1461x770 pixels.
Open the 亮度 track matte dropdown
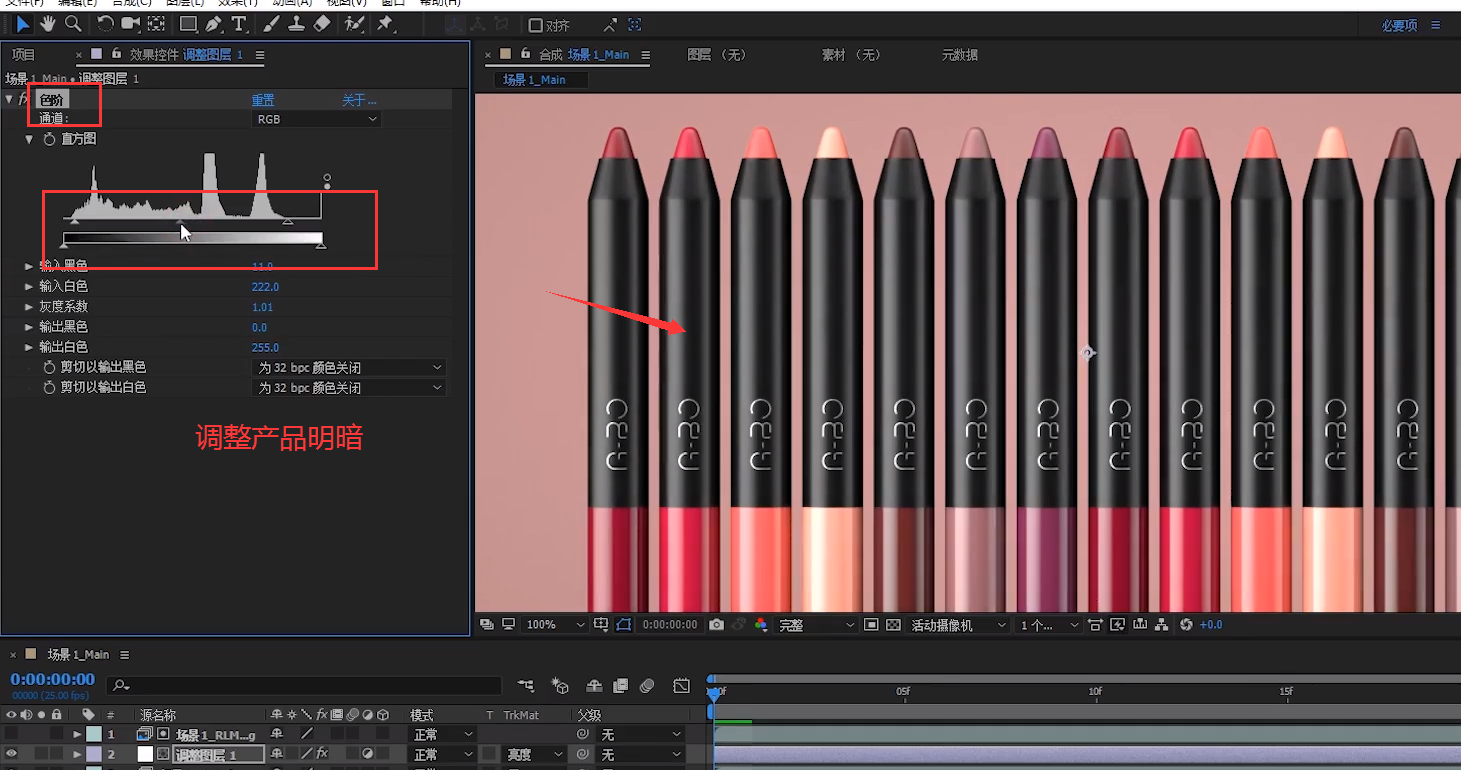535,754
